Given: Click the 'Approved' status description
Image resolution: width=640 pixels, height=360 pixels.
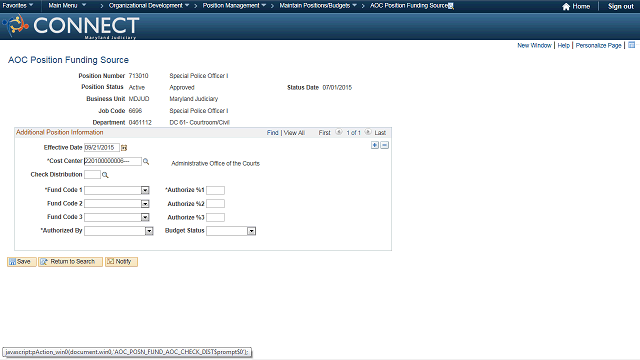Looking at the screenshot, I should (x=182, y=87).
